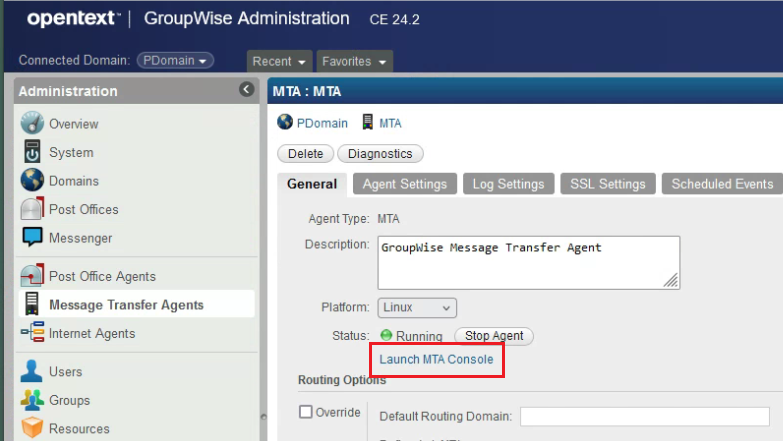
Task: Enable the Override routing checkbox
Action: (x=306, y=412)
